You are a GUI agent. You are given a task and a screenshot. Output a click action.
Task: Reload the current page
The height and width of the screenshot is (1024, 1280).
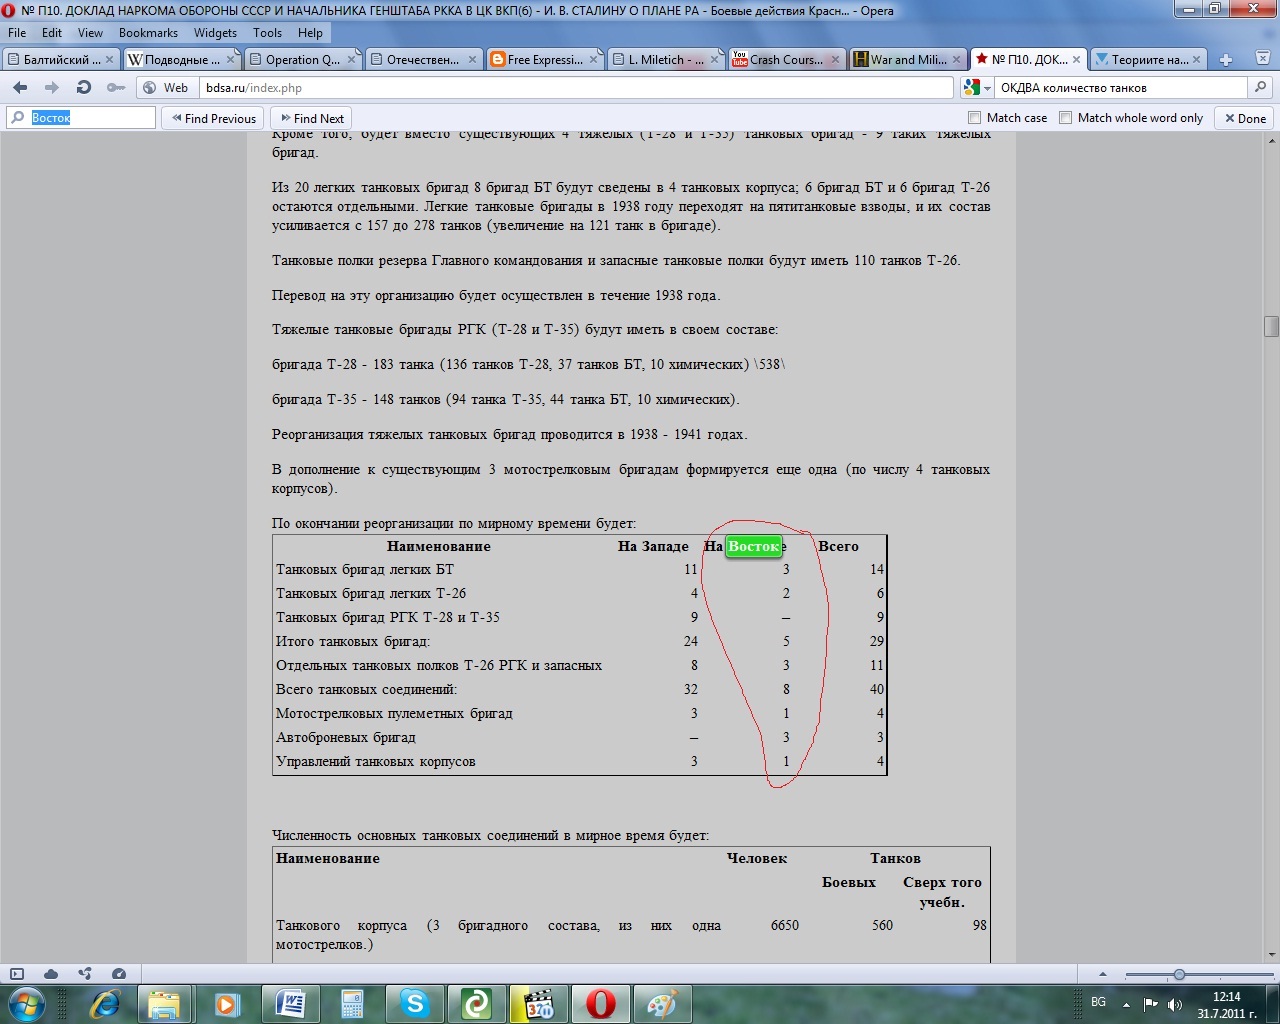click(84, 88)
